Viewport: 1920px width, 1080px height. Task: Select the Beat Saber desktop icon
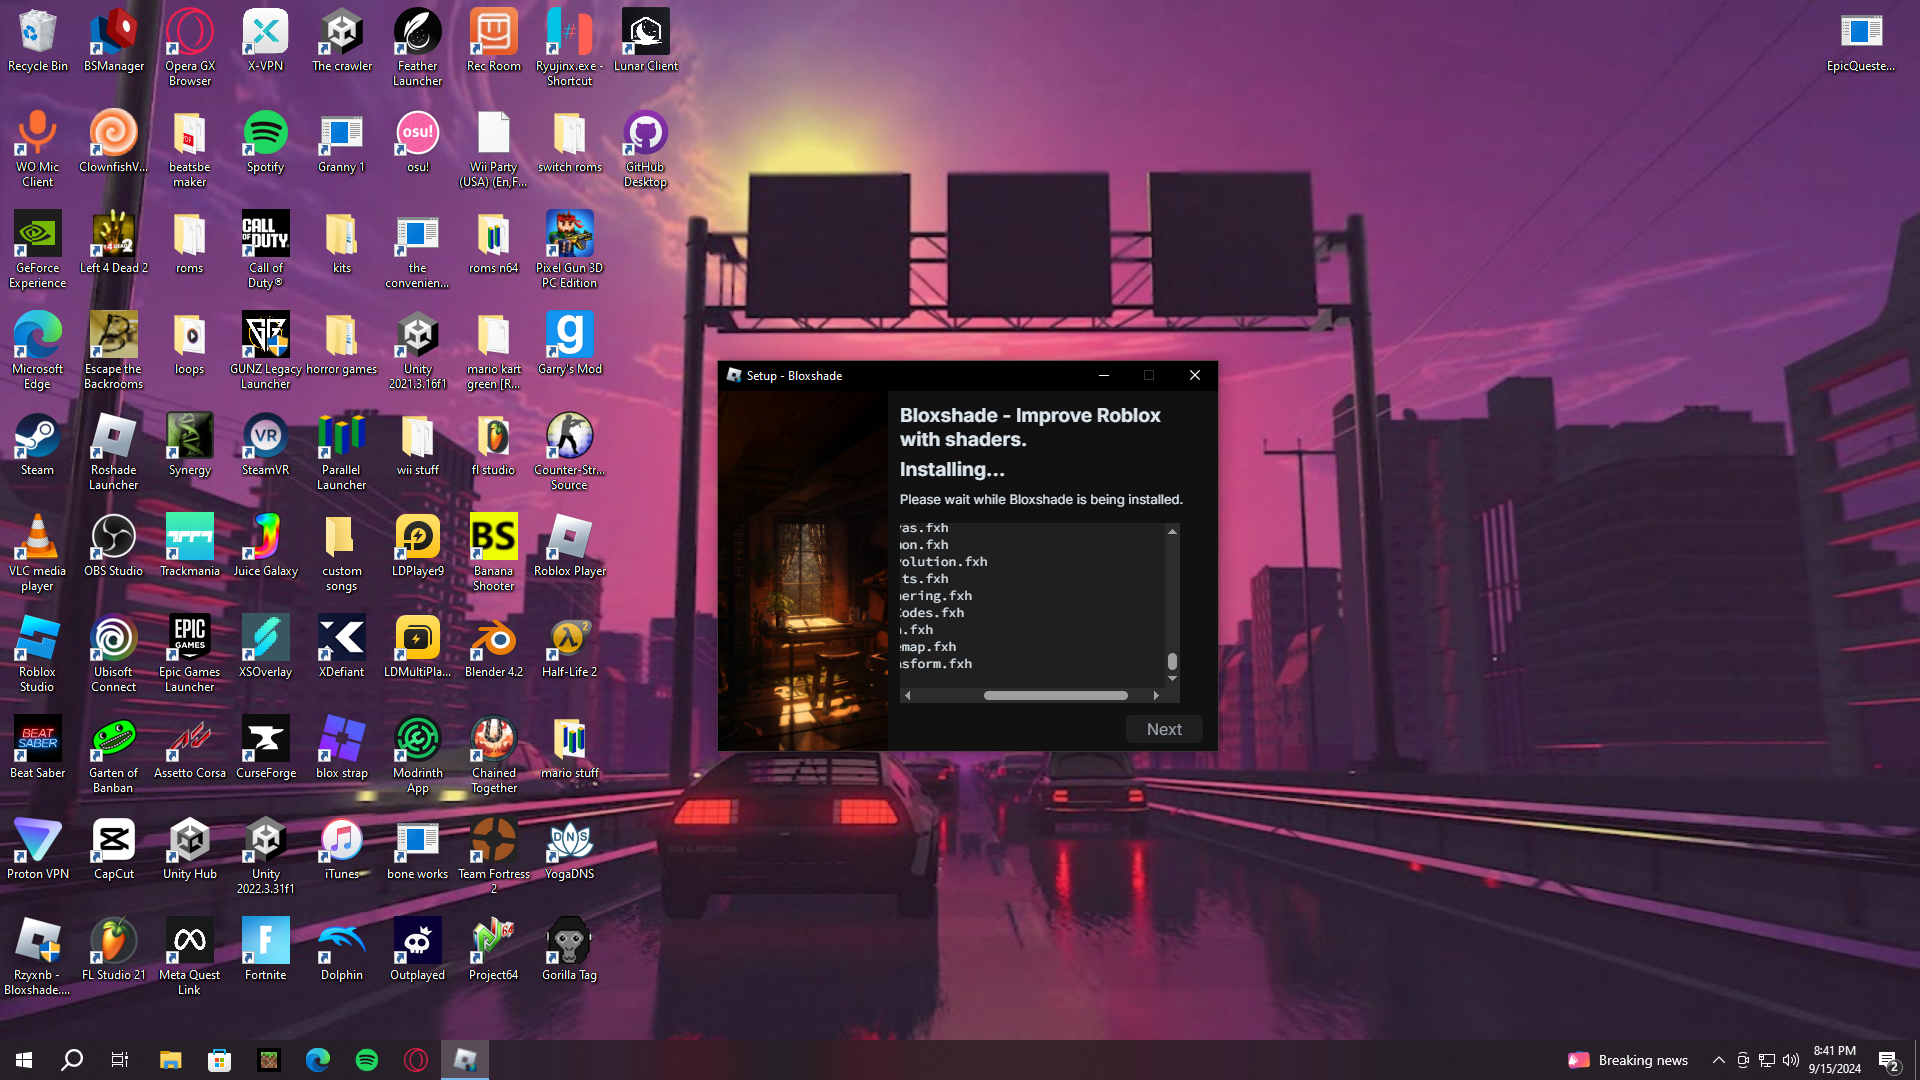tap(37, 740)
